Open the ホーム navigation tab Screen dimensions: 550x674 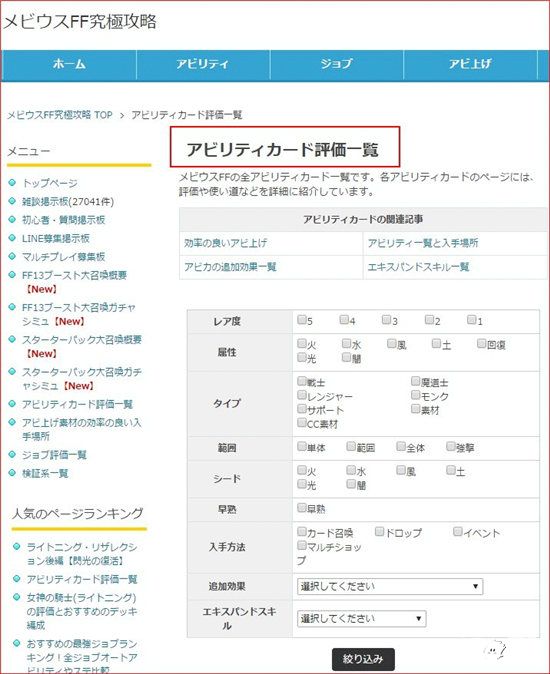(x=69, y=64)
